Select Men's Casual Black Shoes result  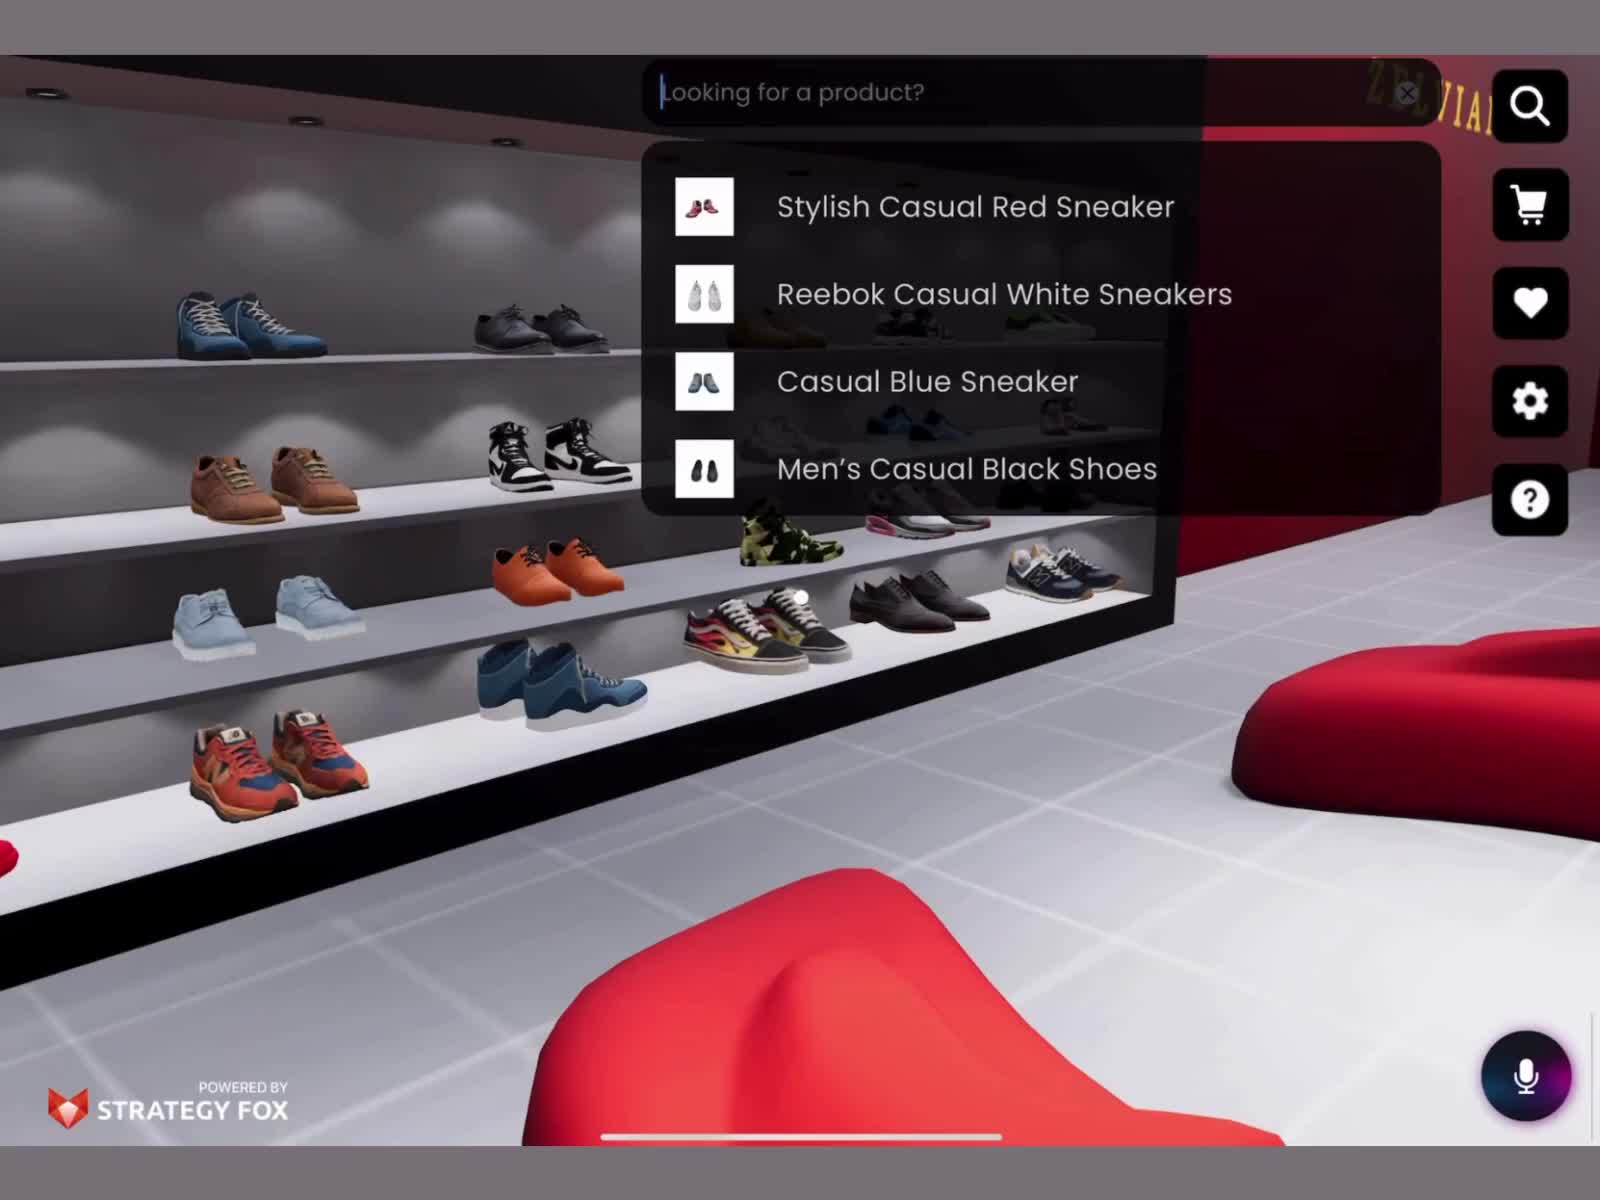[x=966, y=469]
